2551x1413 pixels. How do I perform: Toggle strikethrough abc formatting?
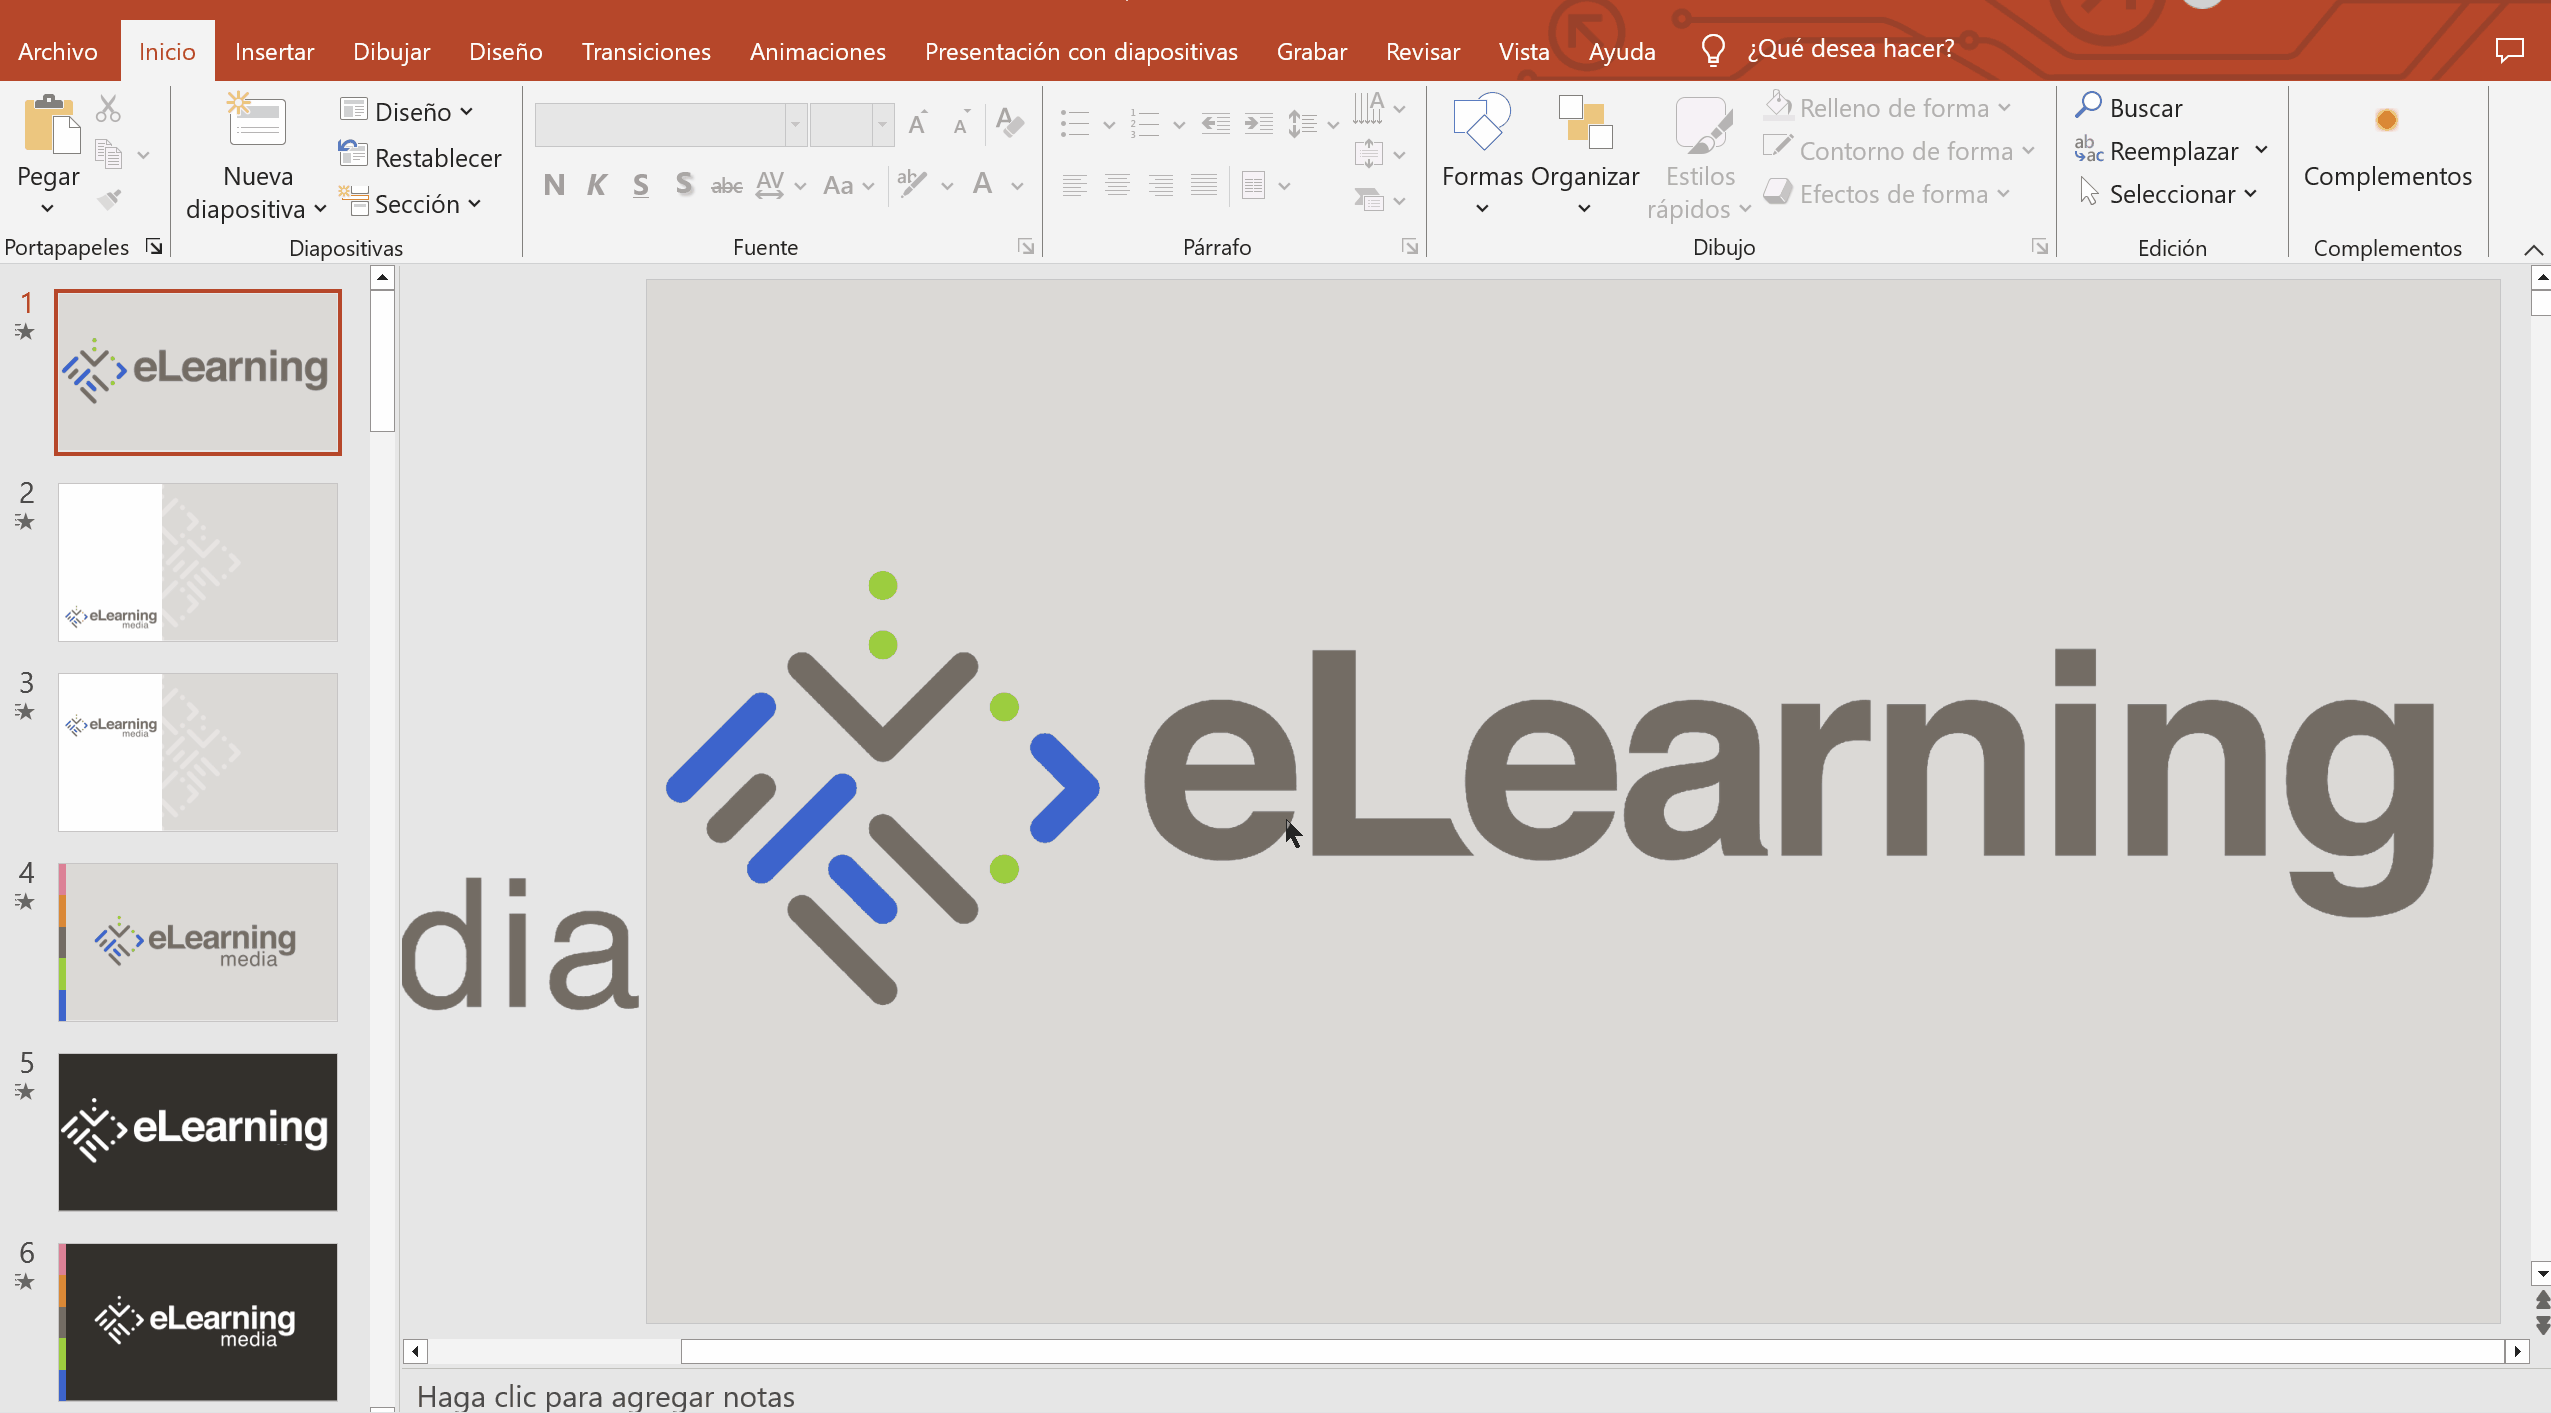tap(727, 185)
